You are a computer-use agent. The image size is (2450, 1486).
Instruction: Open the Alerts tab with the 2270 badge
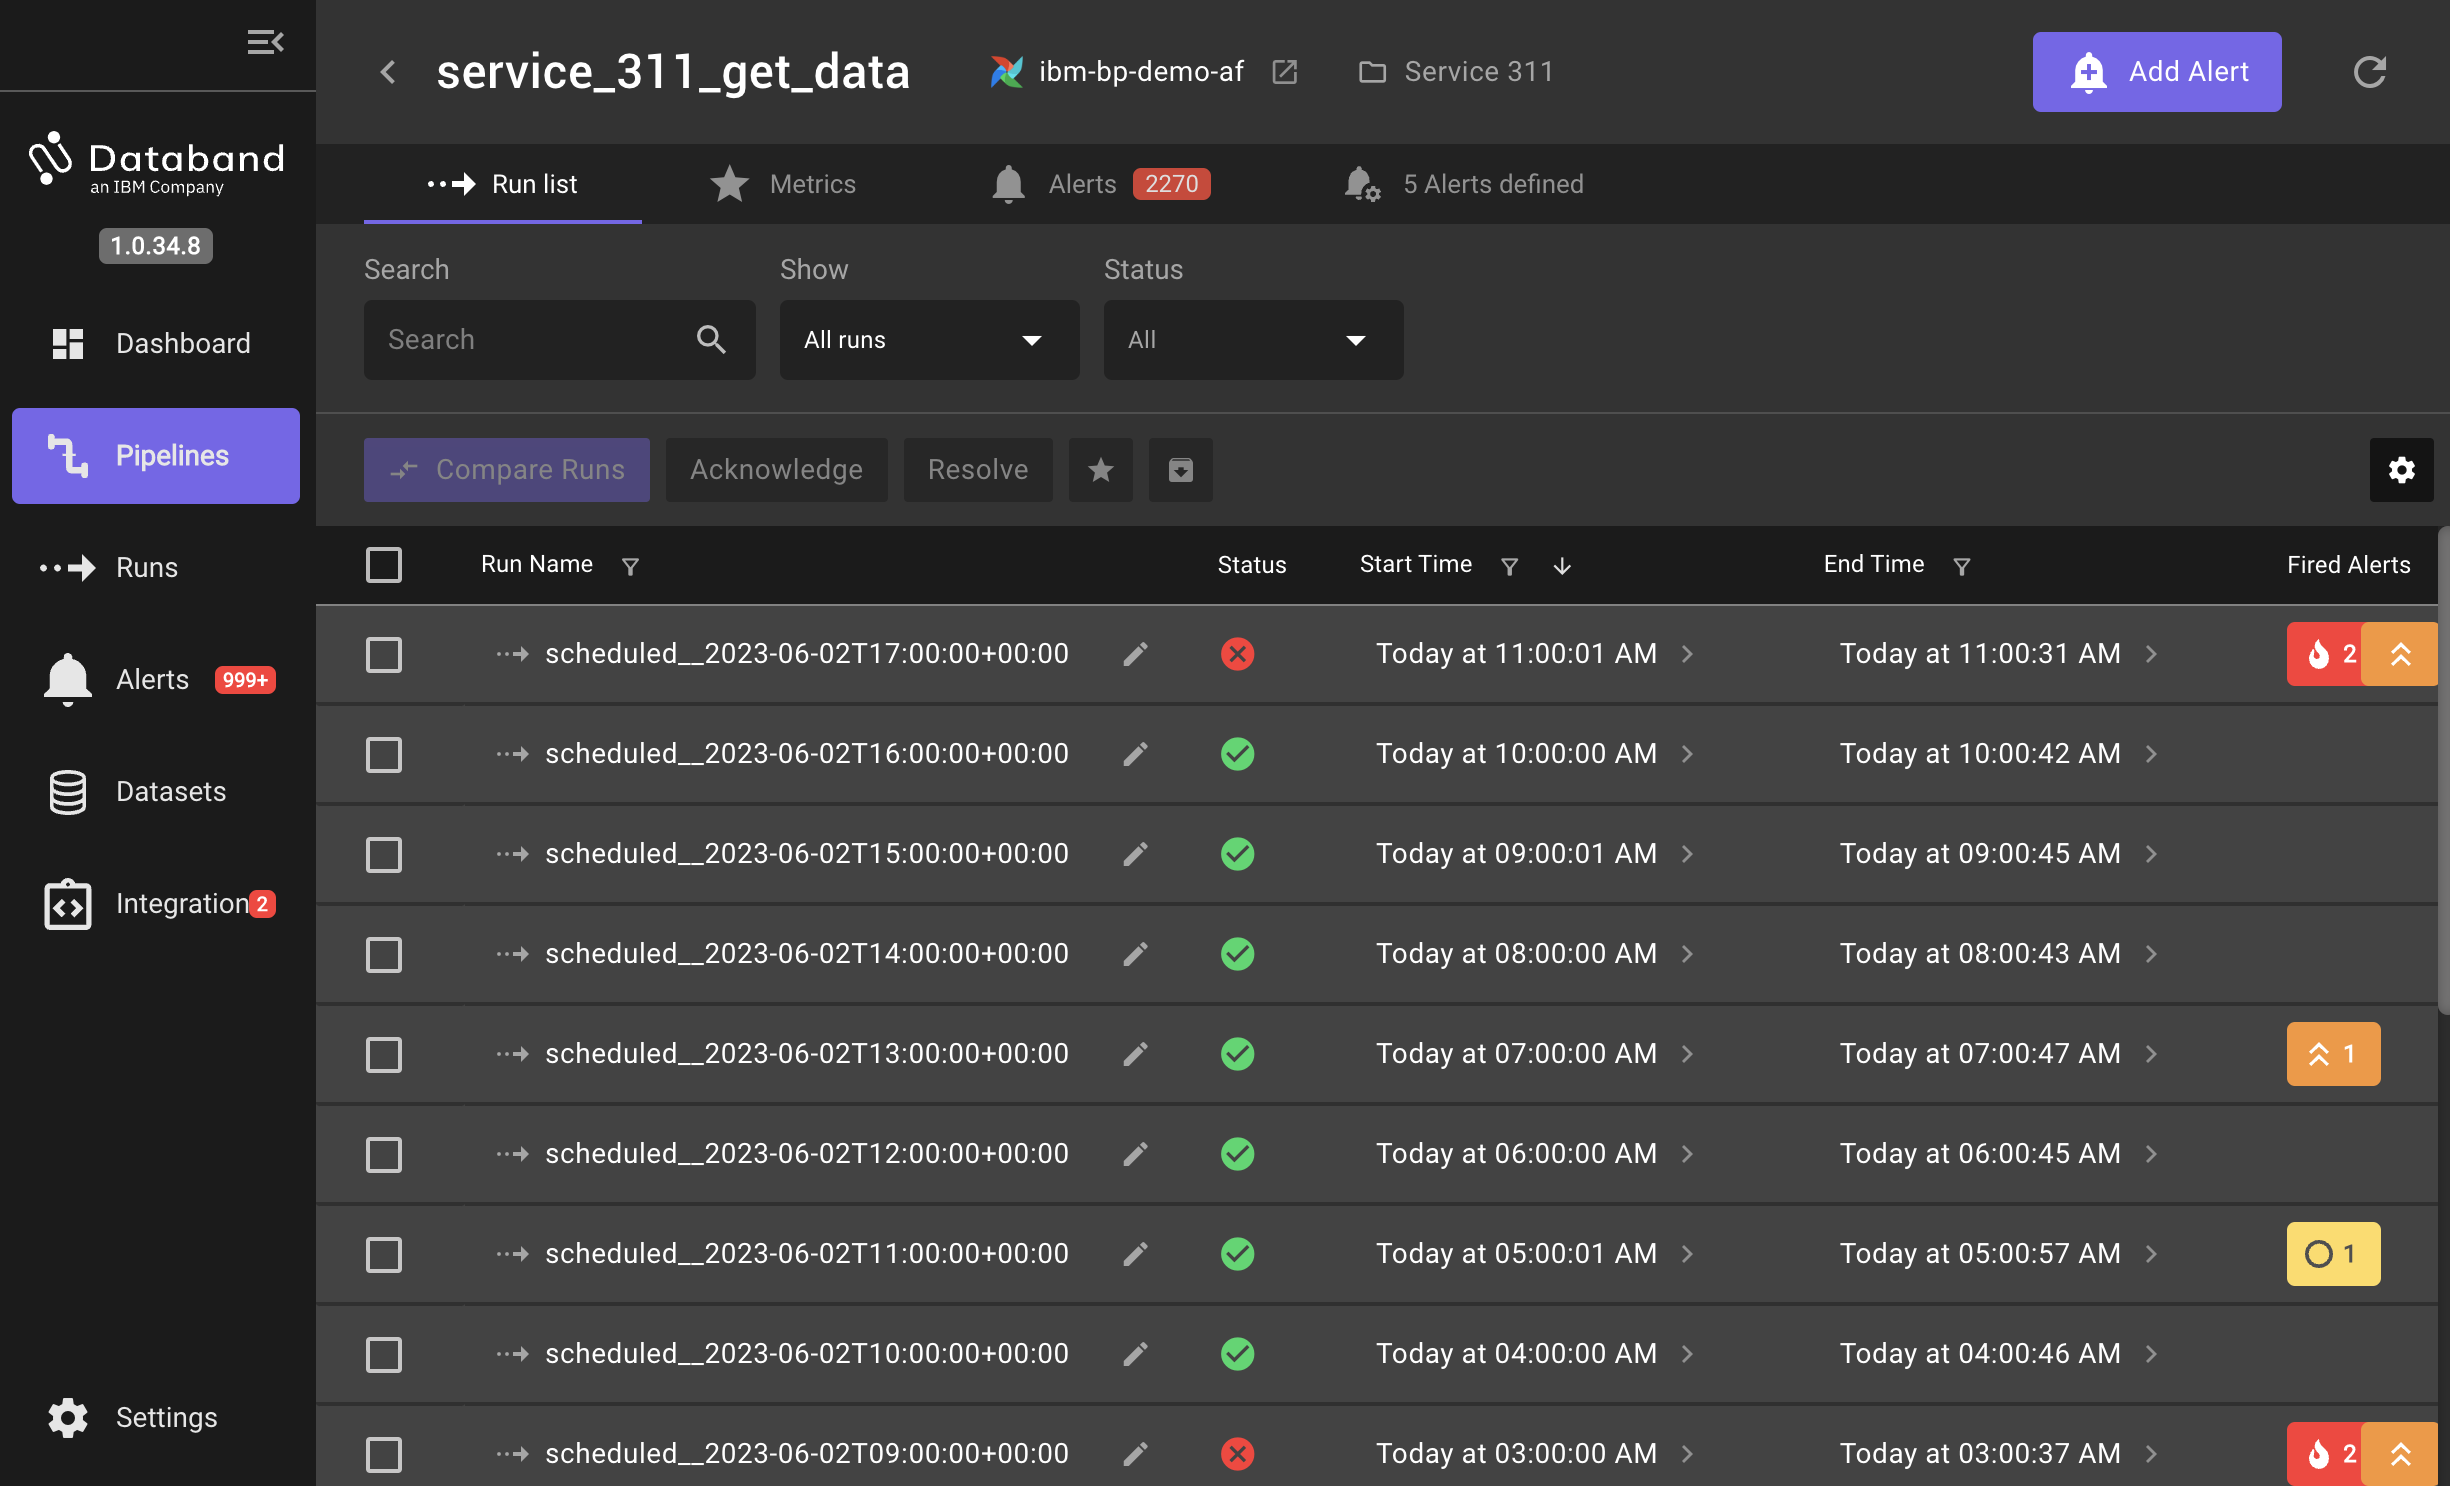(1100, 184)
